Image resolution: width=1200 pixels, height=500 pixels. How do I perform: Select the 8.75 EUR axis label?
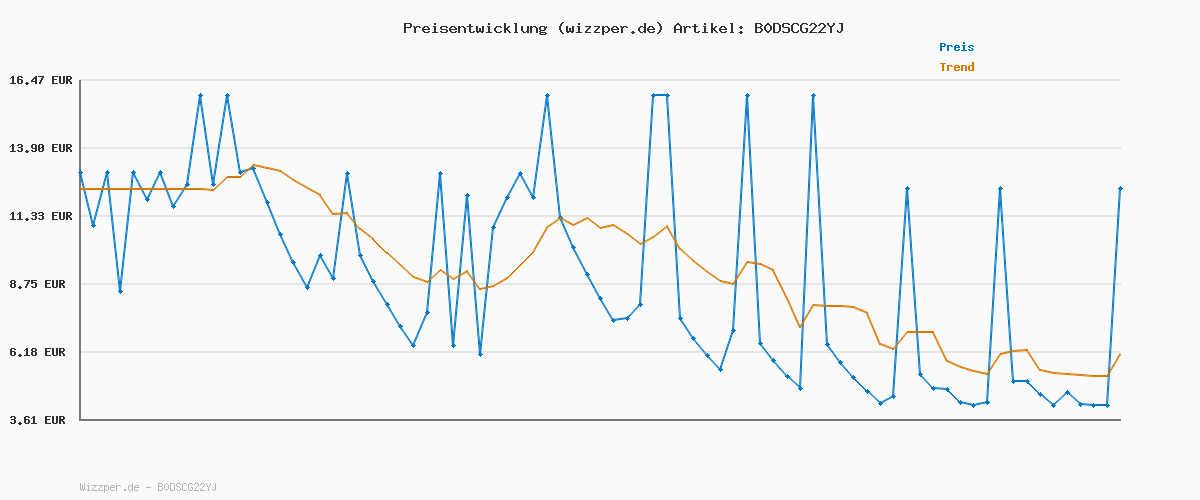pyautogui.click(x=41, y=284)
